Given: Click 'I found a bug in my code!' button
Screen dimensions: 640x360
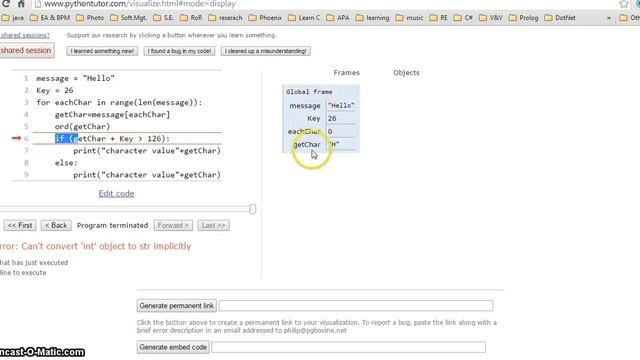Looking at the screenshot, I should (x=179, y=51).
